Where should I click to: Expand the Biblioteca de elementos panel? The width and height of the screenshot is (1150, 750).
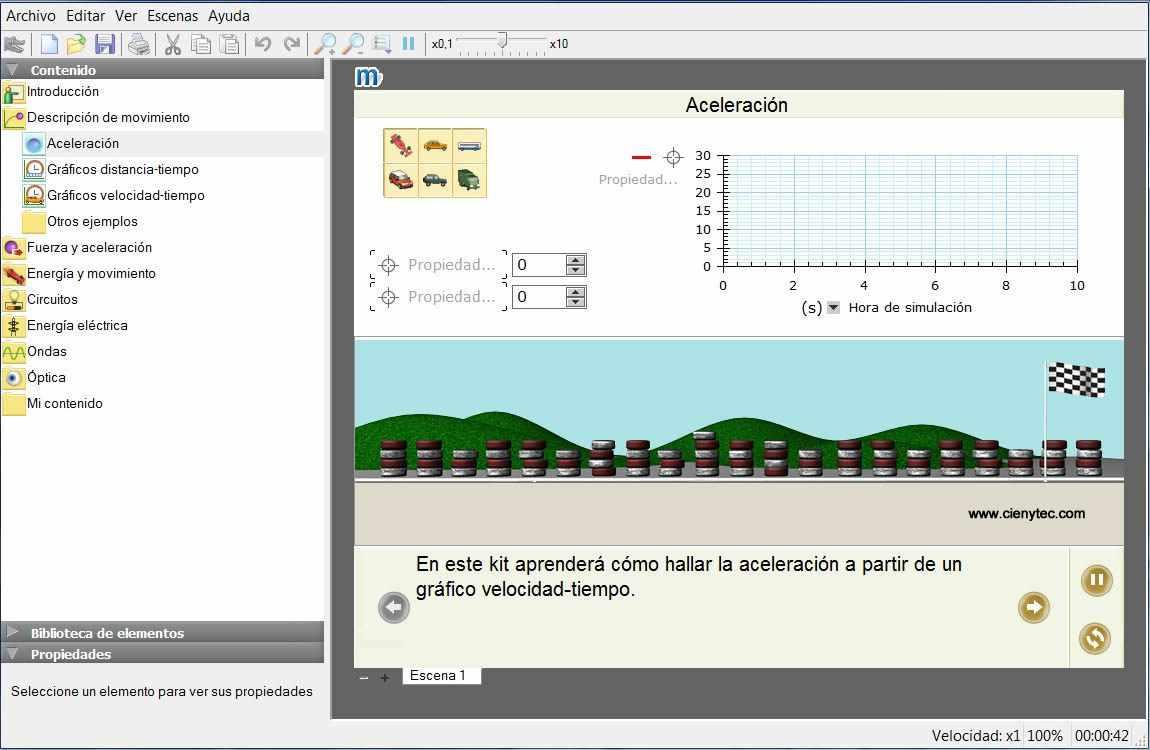12,632
